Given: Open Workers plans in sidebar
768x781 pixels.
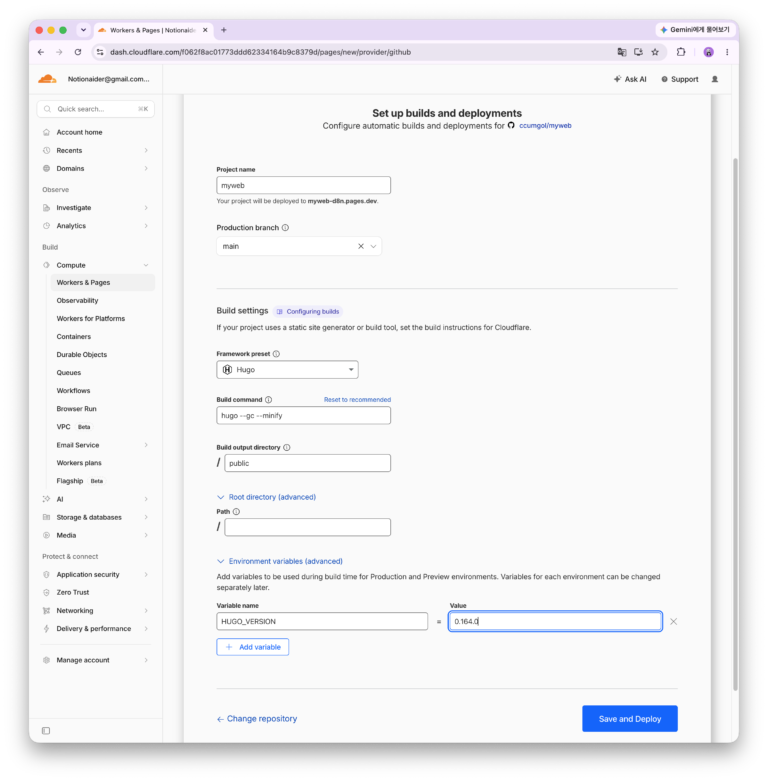Looking at the screenshot, I should (x=79, y=463).
